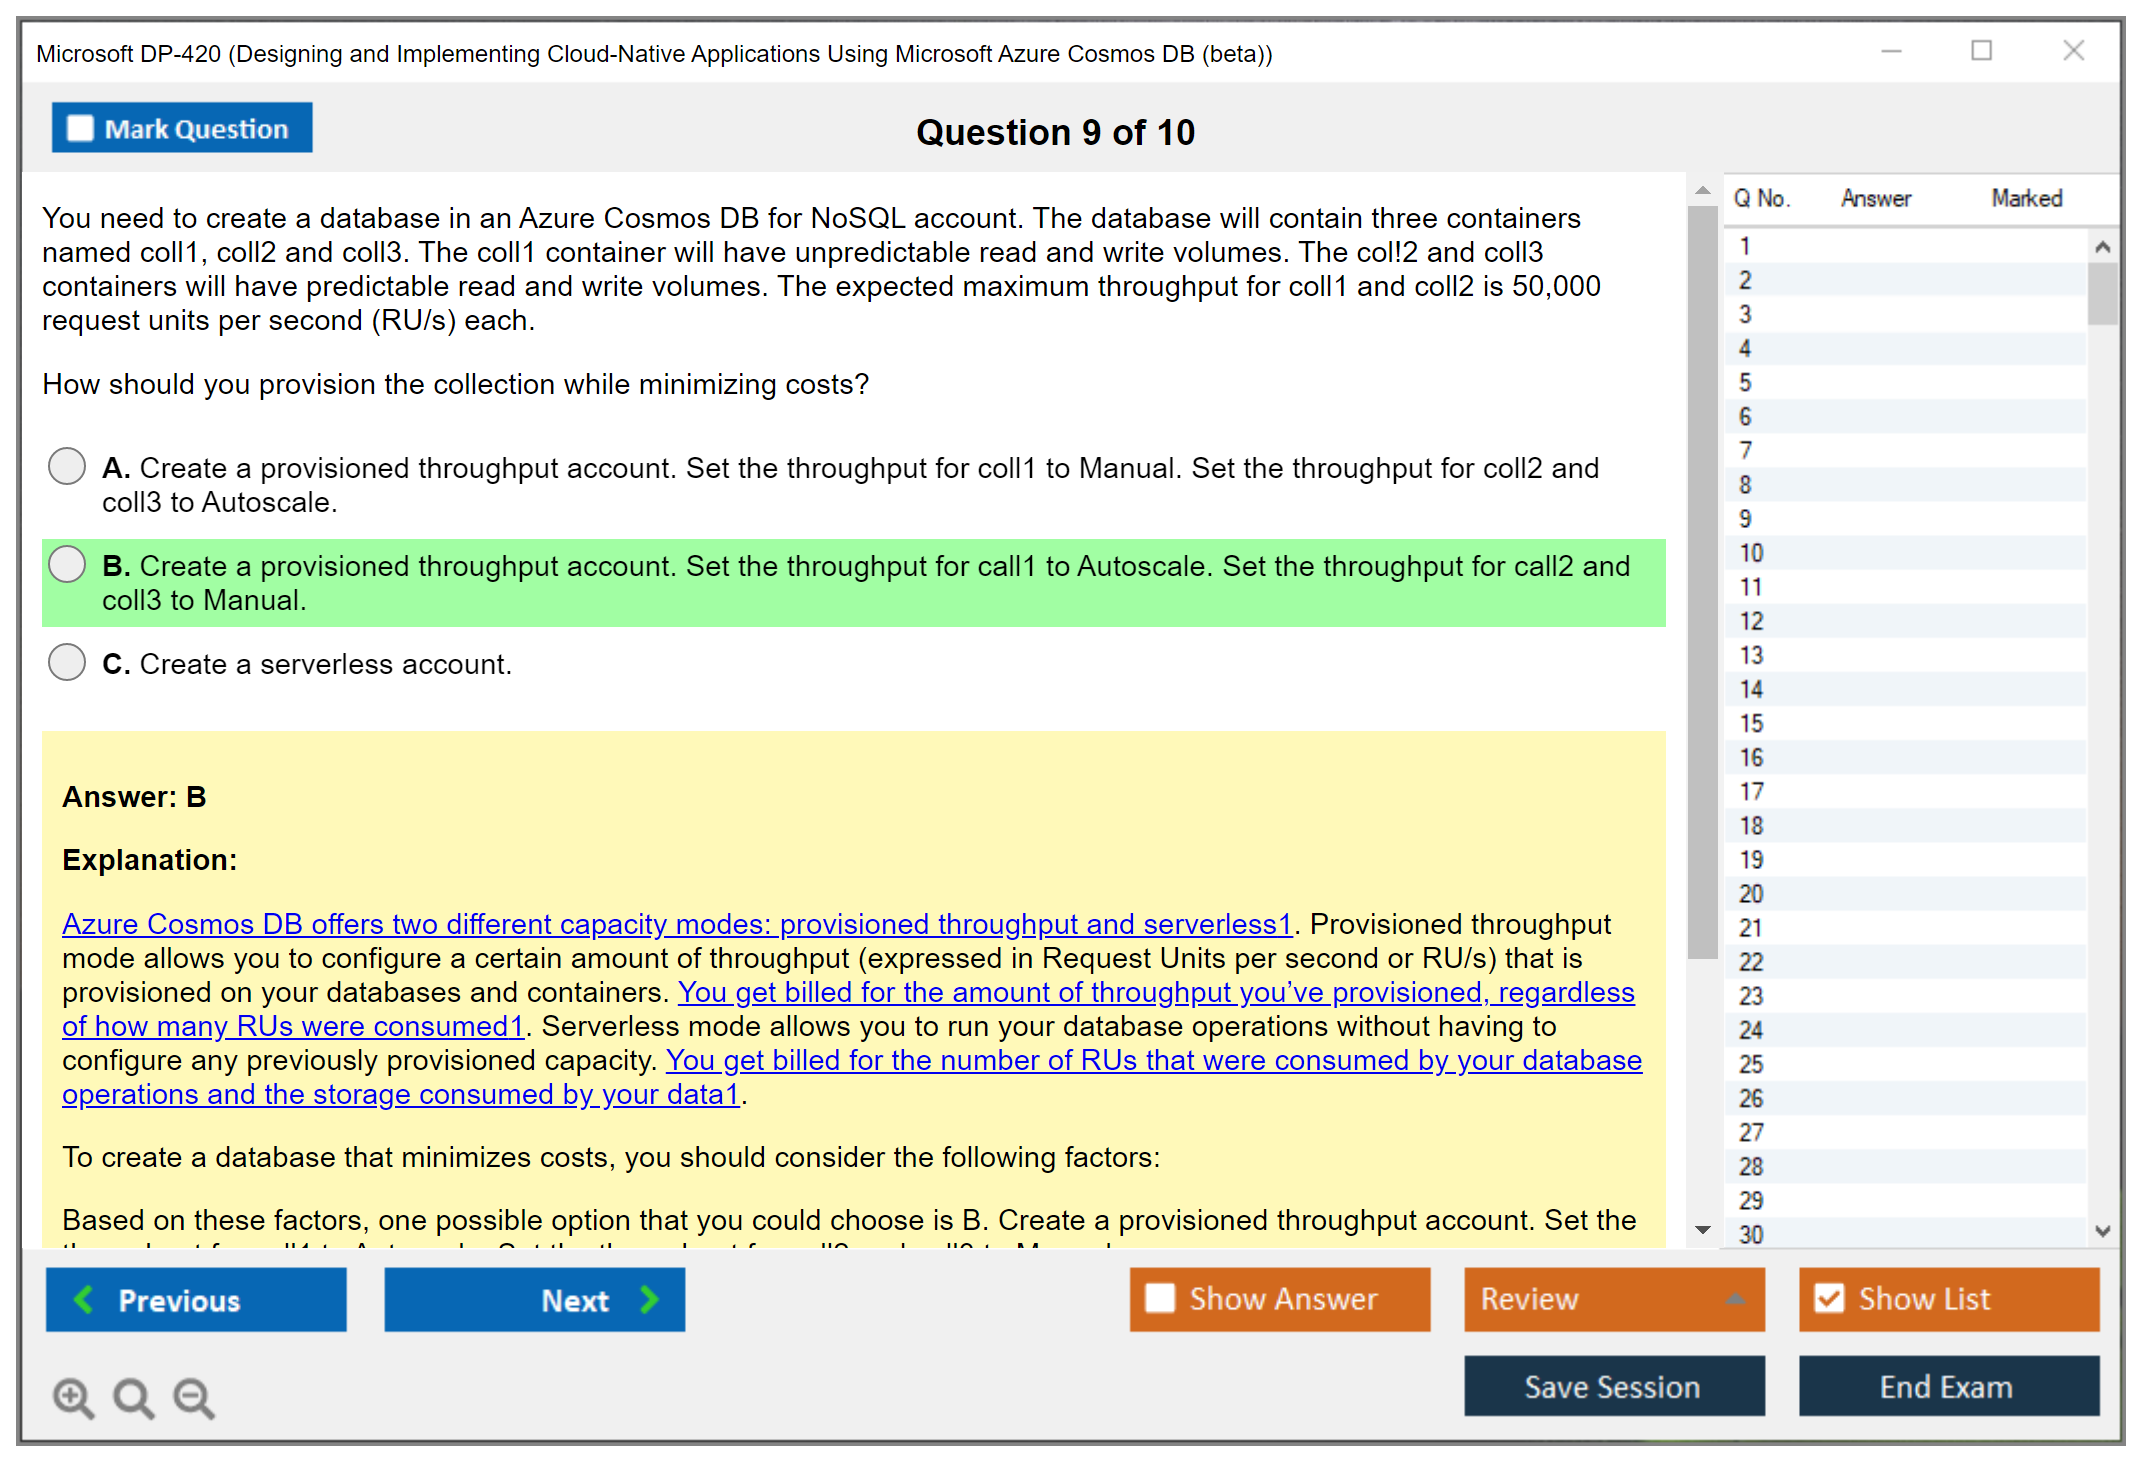Click question pane scroll-down arrow
Image resolution: width=2150 pixels, height=1470 pixels.
[1703, 1230]
